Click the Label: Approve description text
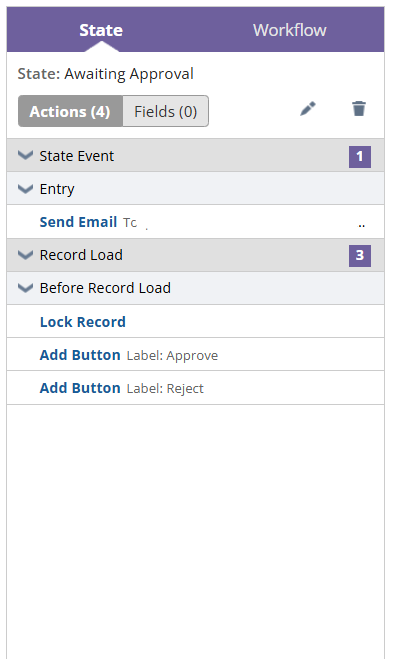The image size is (404, 659). click(x=172, y=356)
